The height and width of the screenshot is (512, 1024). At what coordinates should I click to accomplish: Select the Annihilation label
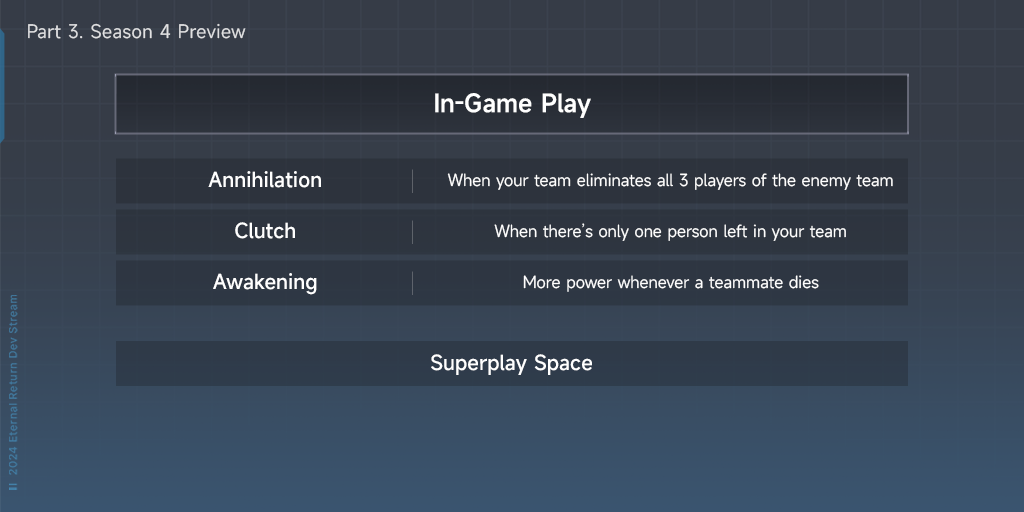point(265,181)
